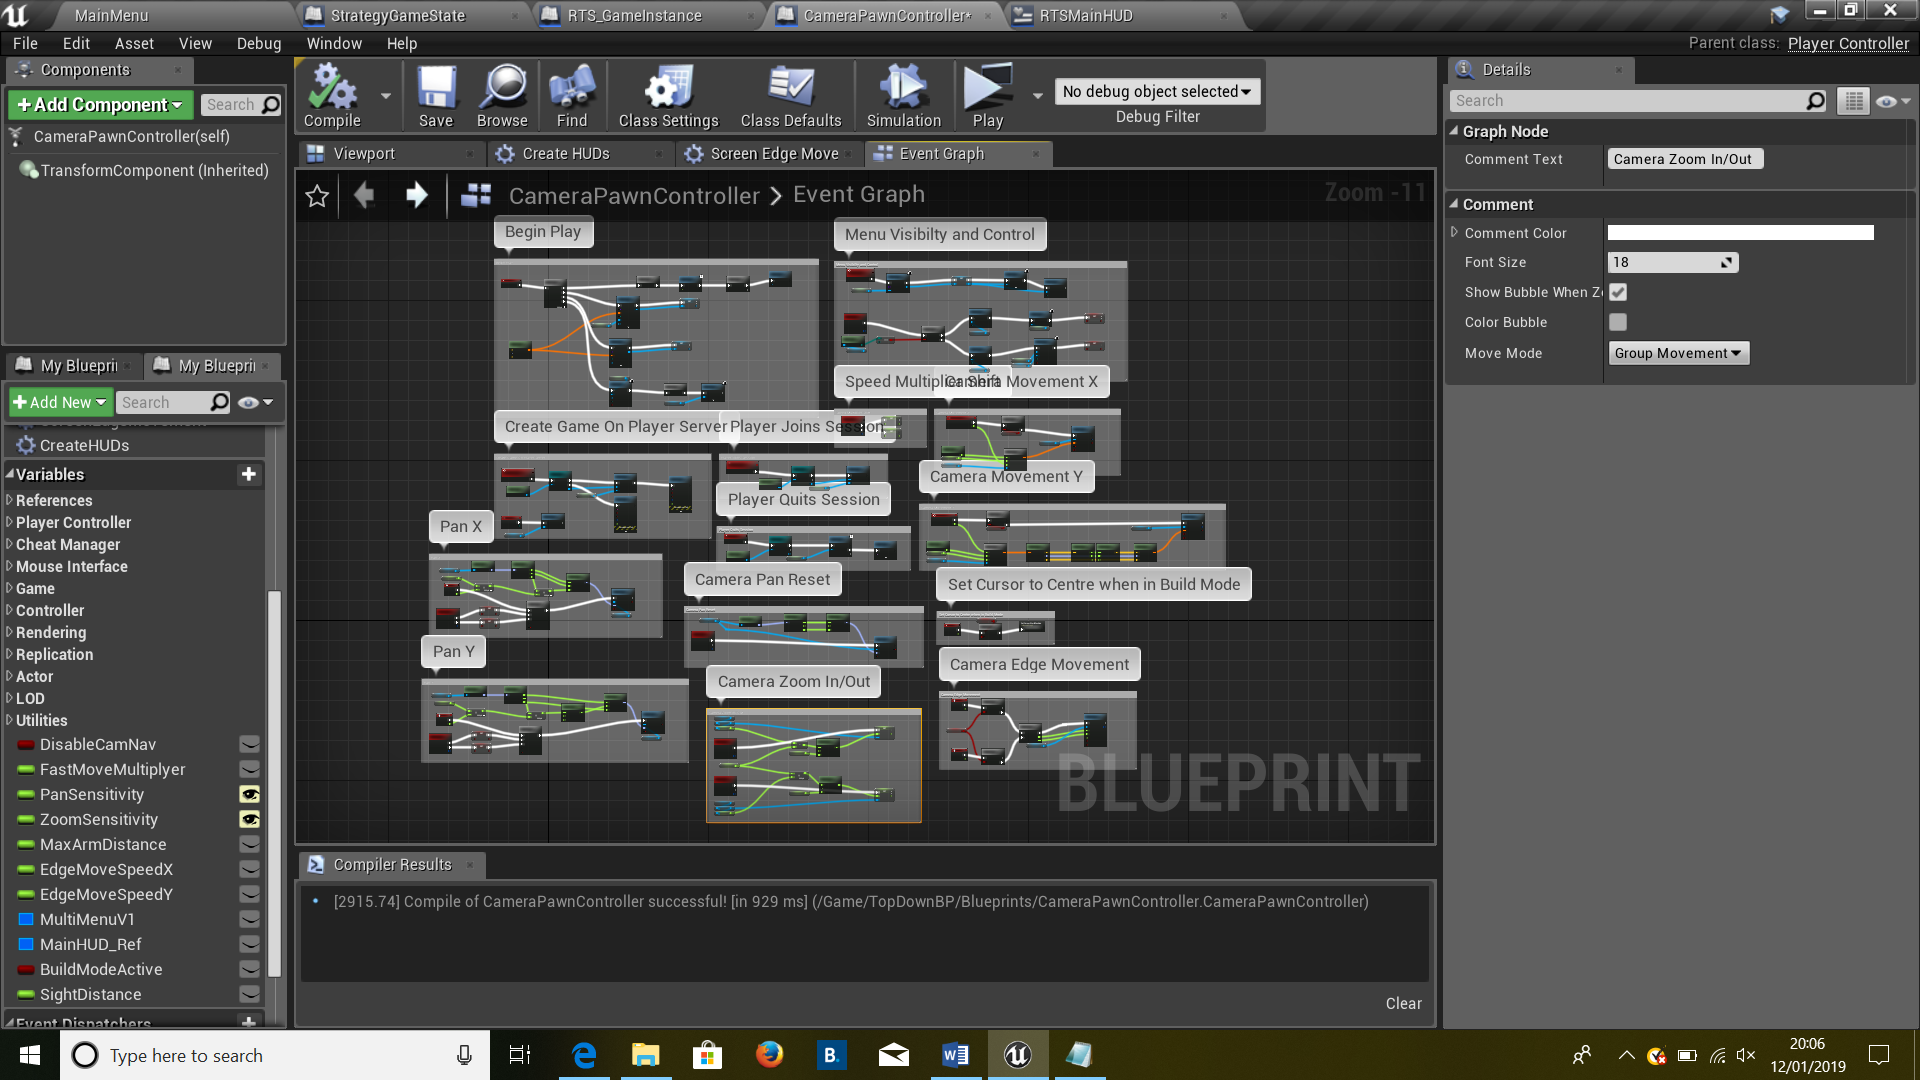
Task: Open the debug object selection dropdown
Action: [1157, 91]
